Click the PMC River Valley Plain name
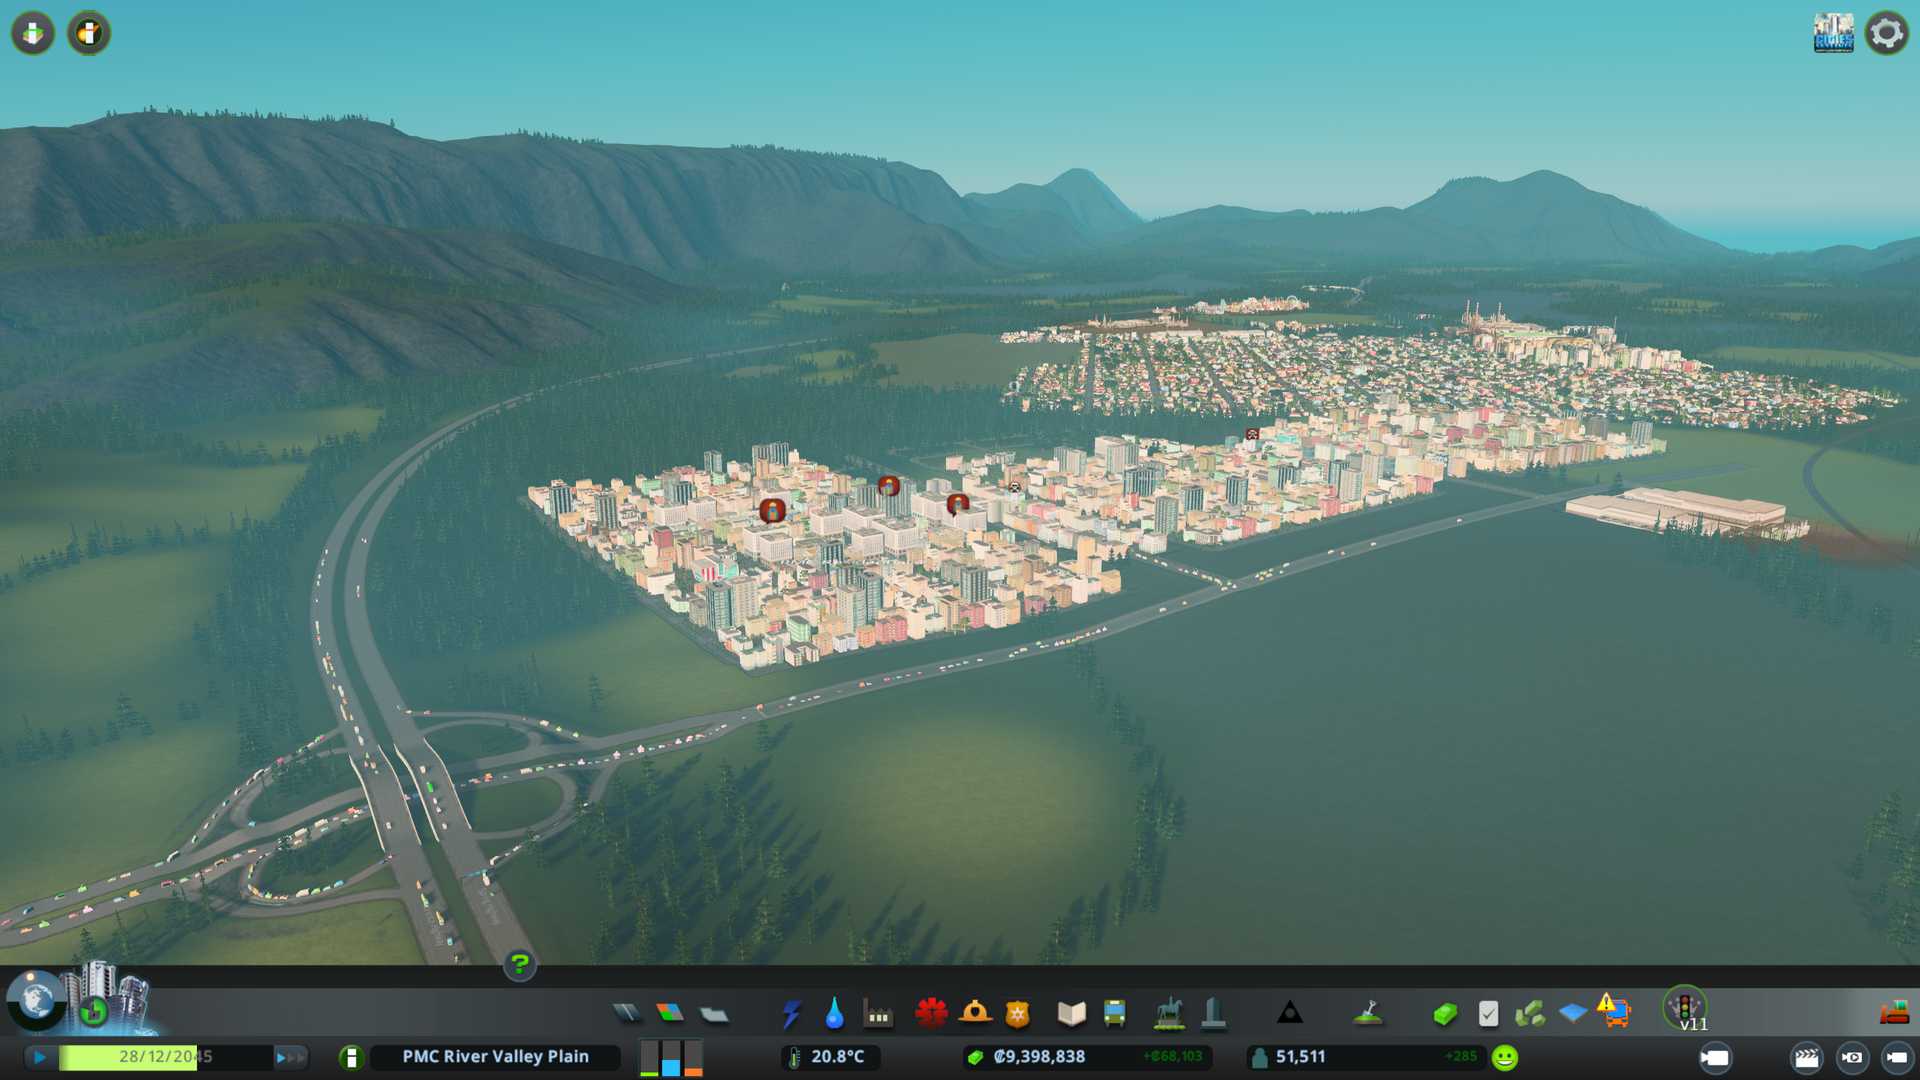The height and width of the screenshot is (1080, 1920). tap(495, 1057)
